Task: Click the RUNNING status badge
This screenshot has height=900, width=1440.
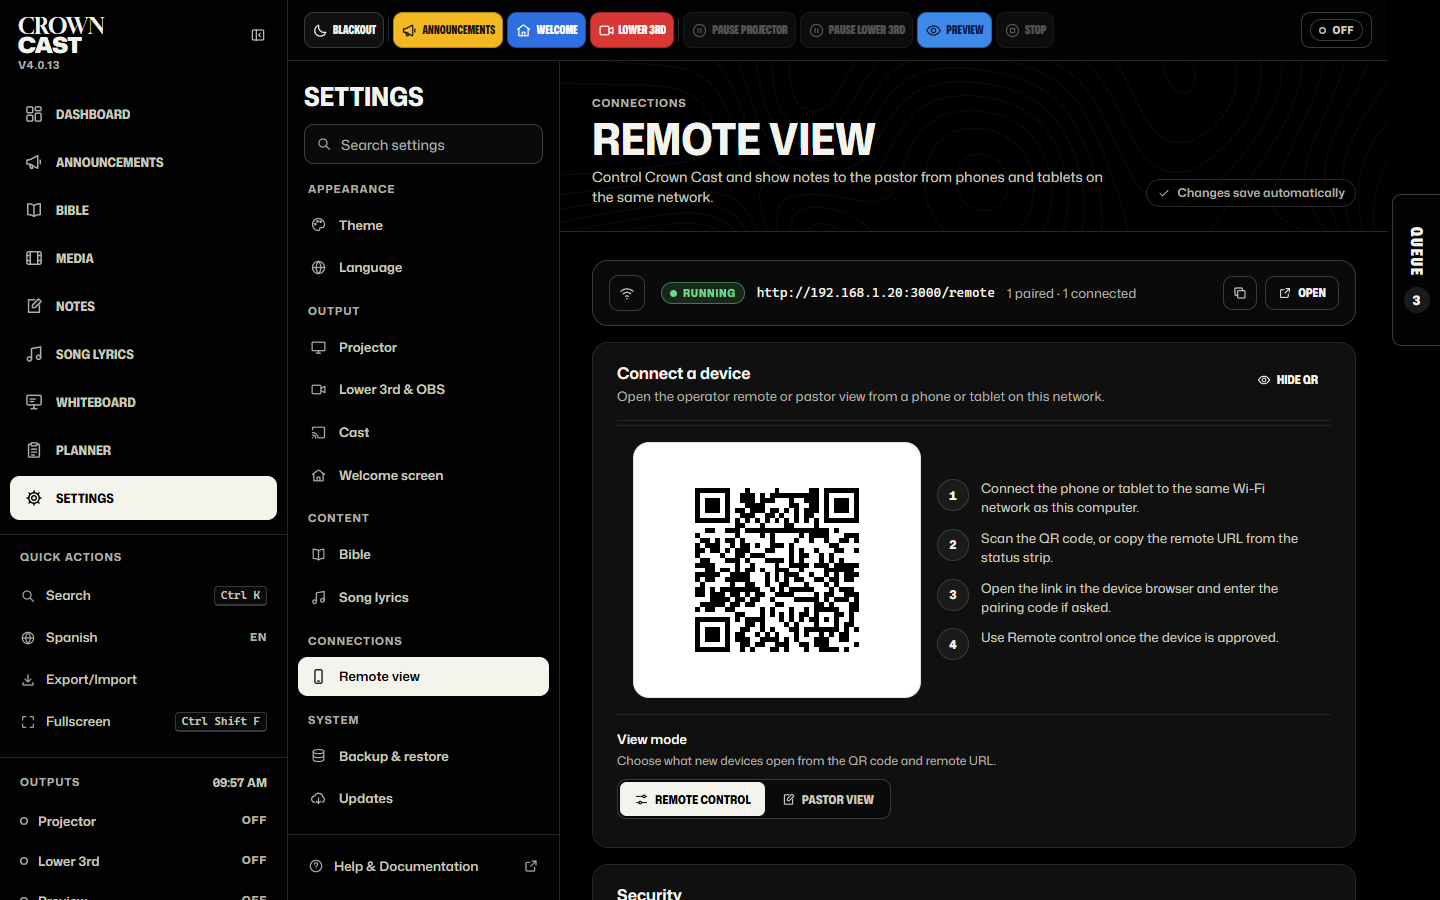Action: [x=703, y=293]
